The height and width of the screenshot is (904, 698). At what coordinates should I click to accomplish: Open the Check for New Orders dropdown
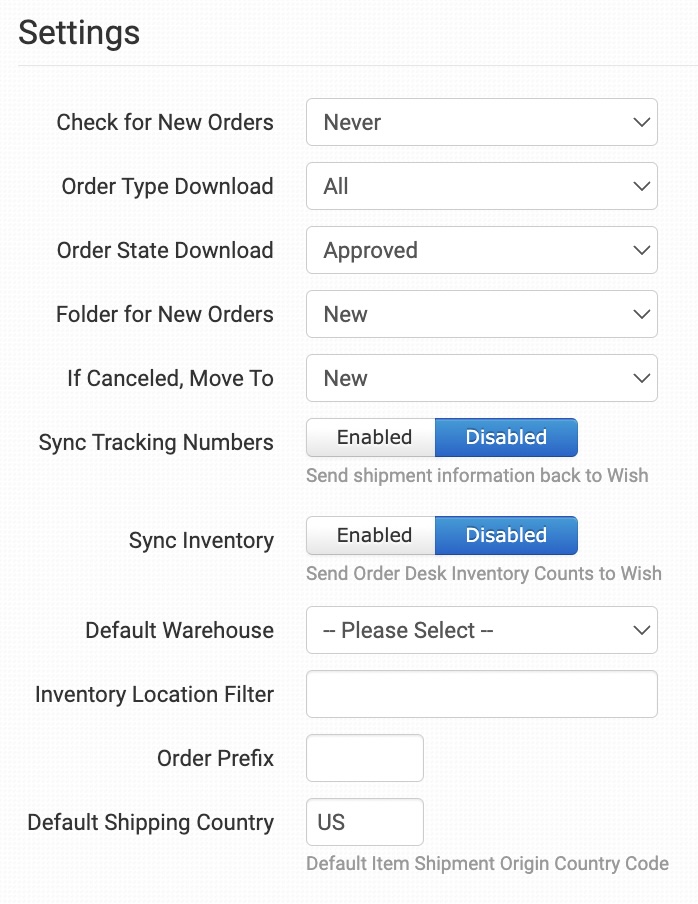pyautogui.click(x=480, y=122)
